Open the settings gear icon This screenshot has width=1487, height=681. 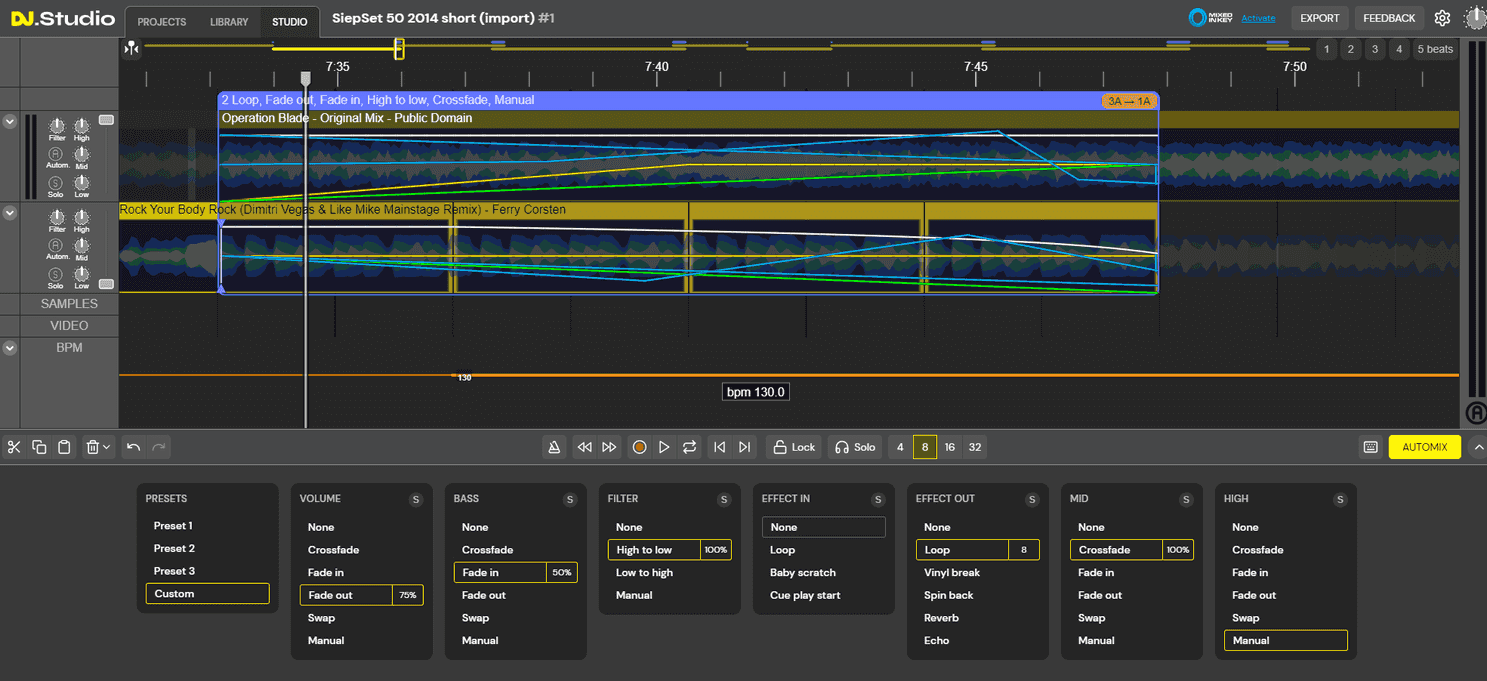(1442, 18)
